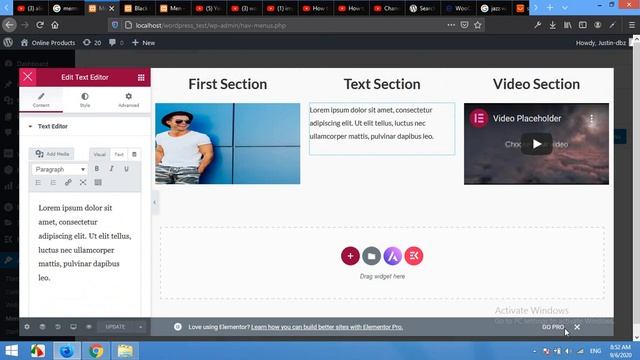Open the Howdy, Justin-dbz account menu

click(600, 43)
